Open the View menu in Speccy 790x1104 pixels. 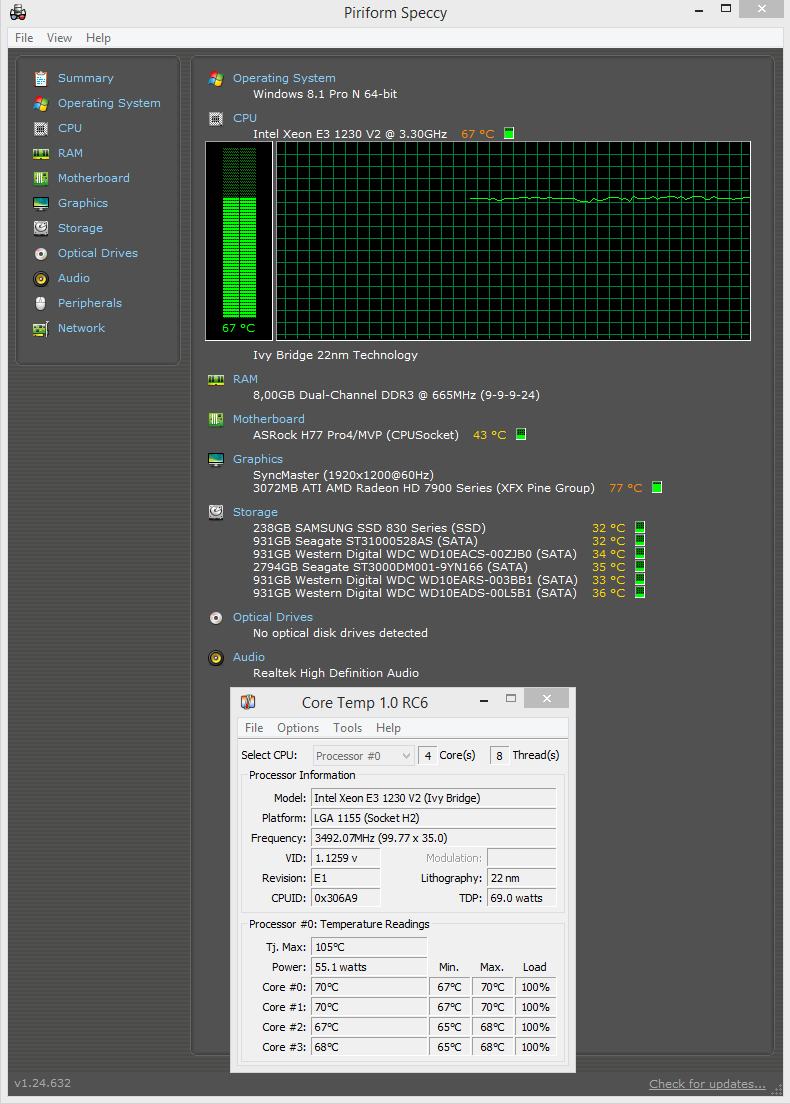pyautogui.click(x=59, y=38)
